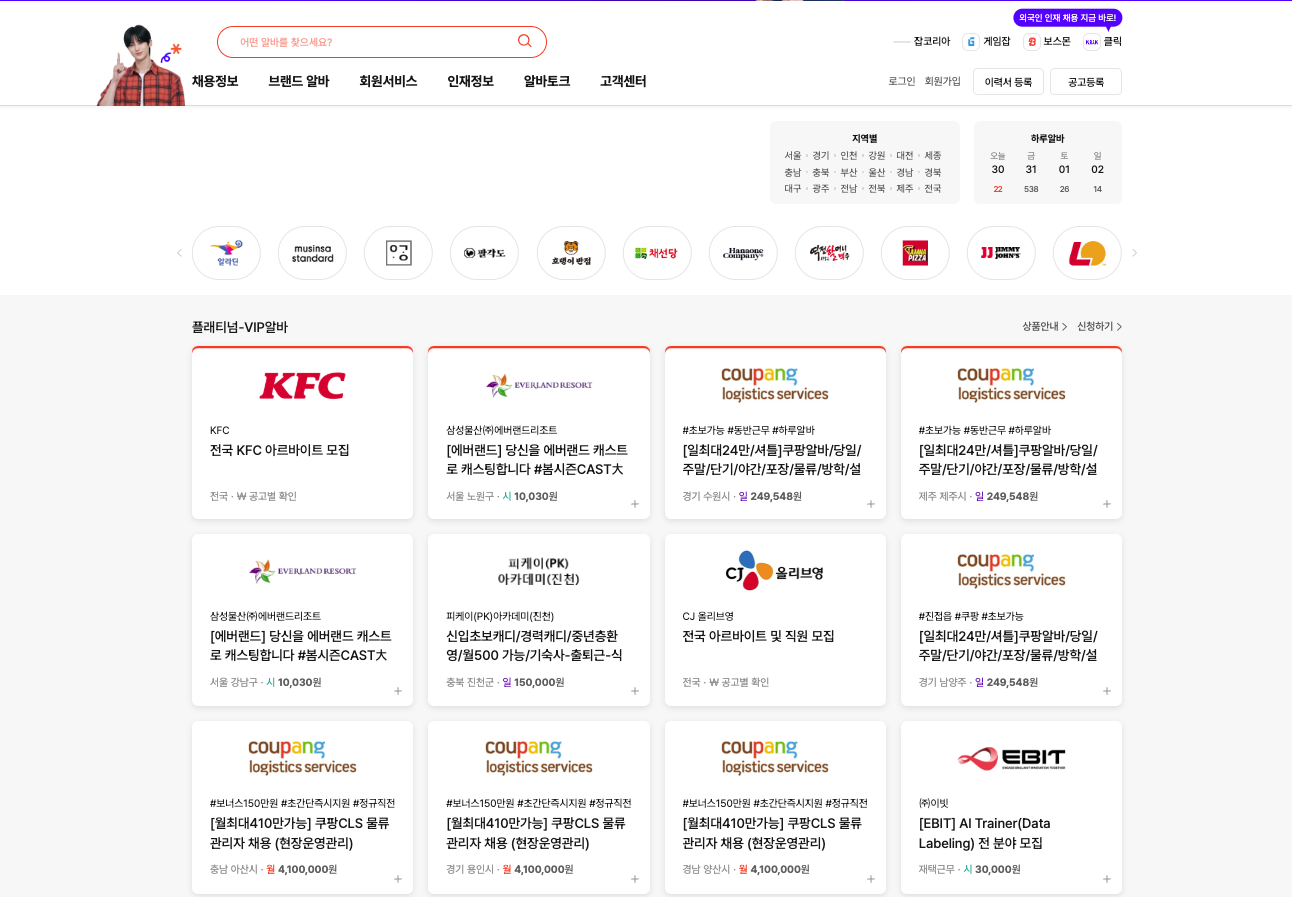Select the 알라딘 brand logo circle
Screen dimensions: 1292x897
point(226,253)
